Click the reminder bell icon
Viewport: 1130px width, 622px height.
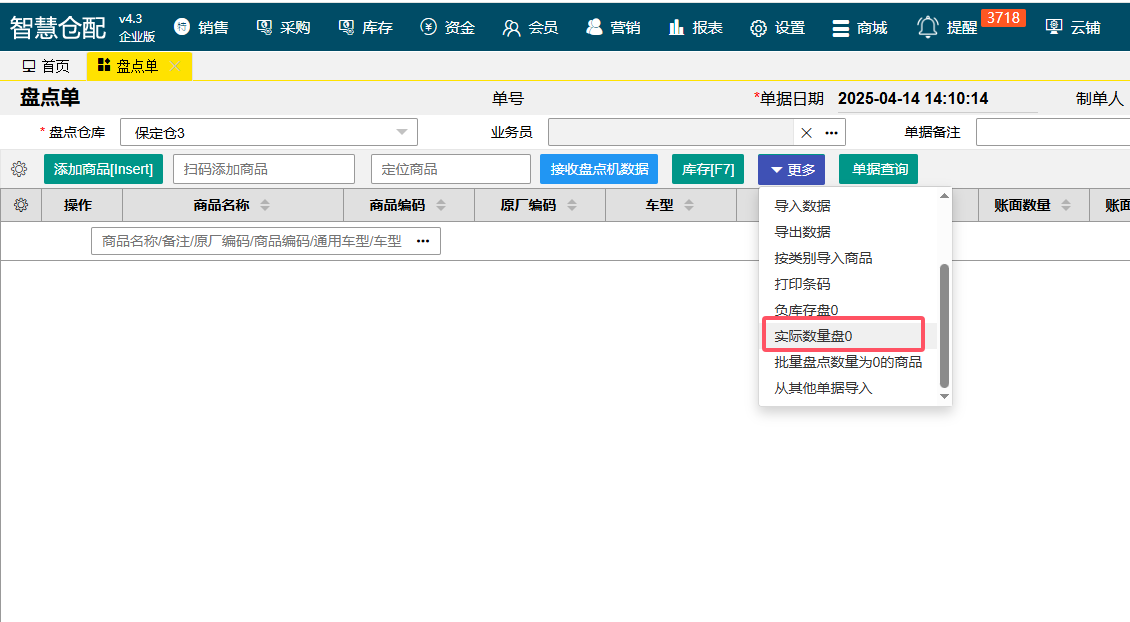pyautogui.click(x=928, y=27)
